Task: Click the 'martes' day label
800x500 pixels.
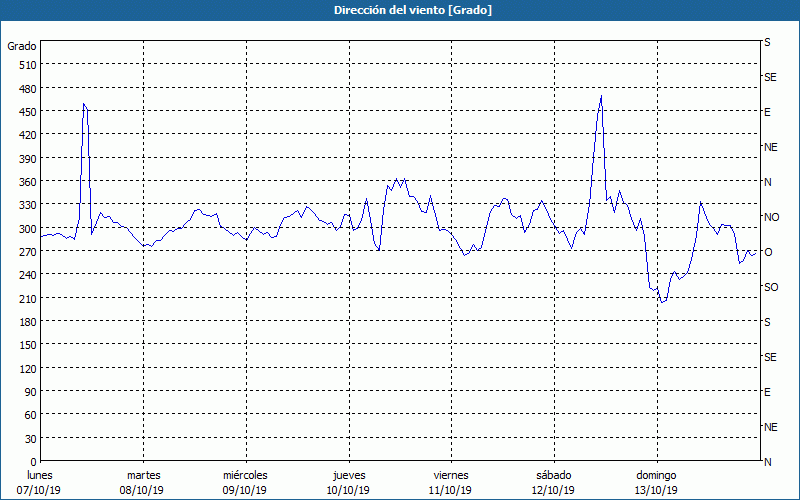Action: point(143,475)
